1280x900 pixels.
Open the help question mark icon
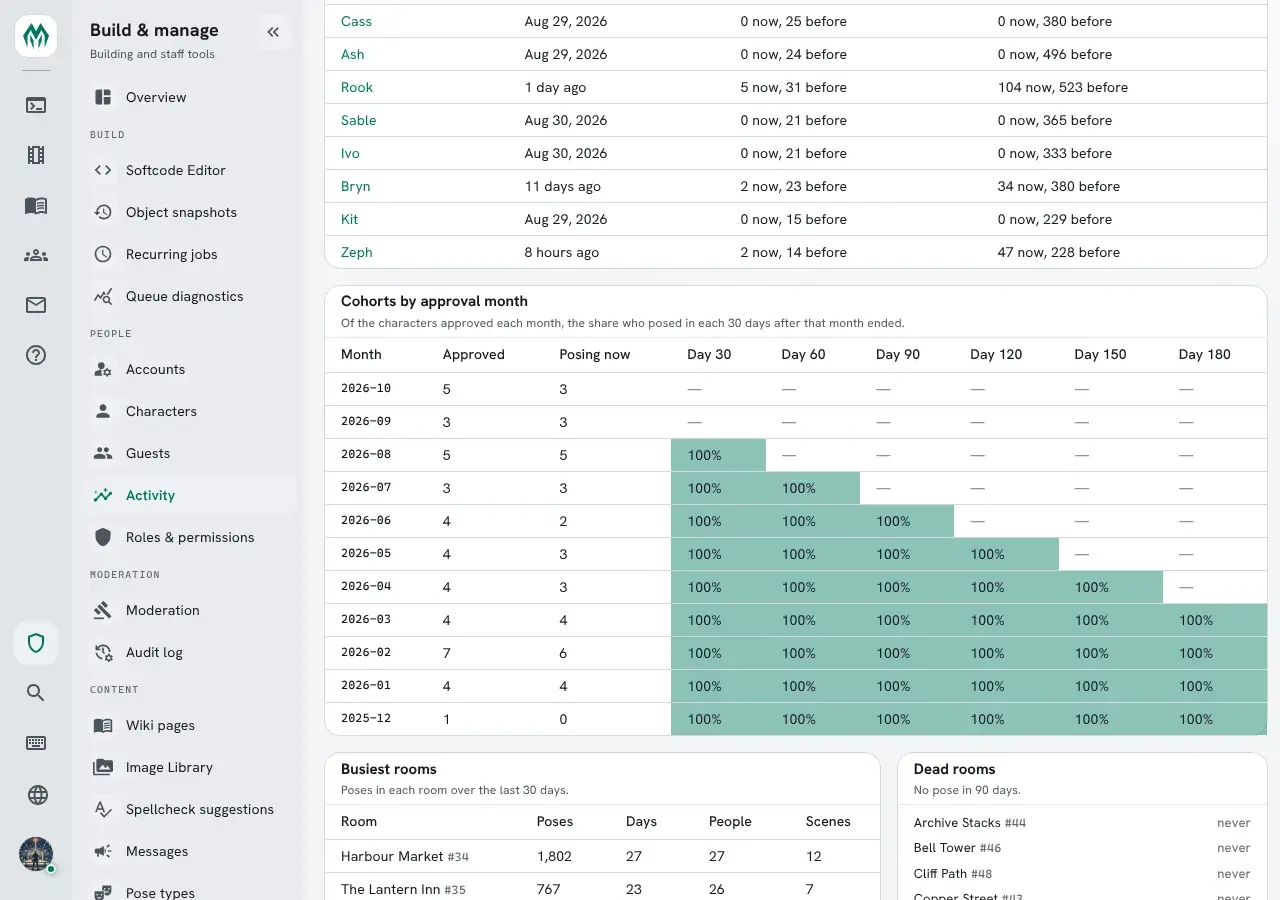36,355
